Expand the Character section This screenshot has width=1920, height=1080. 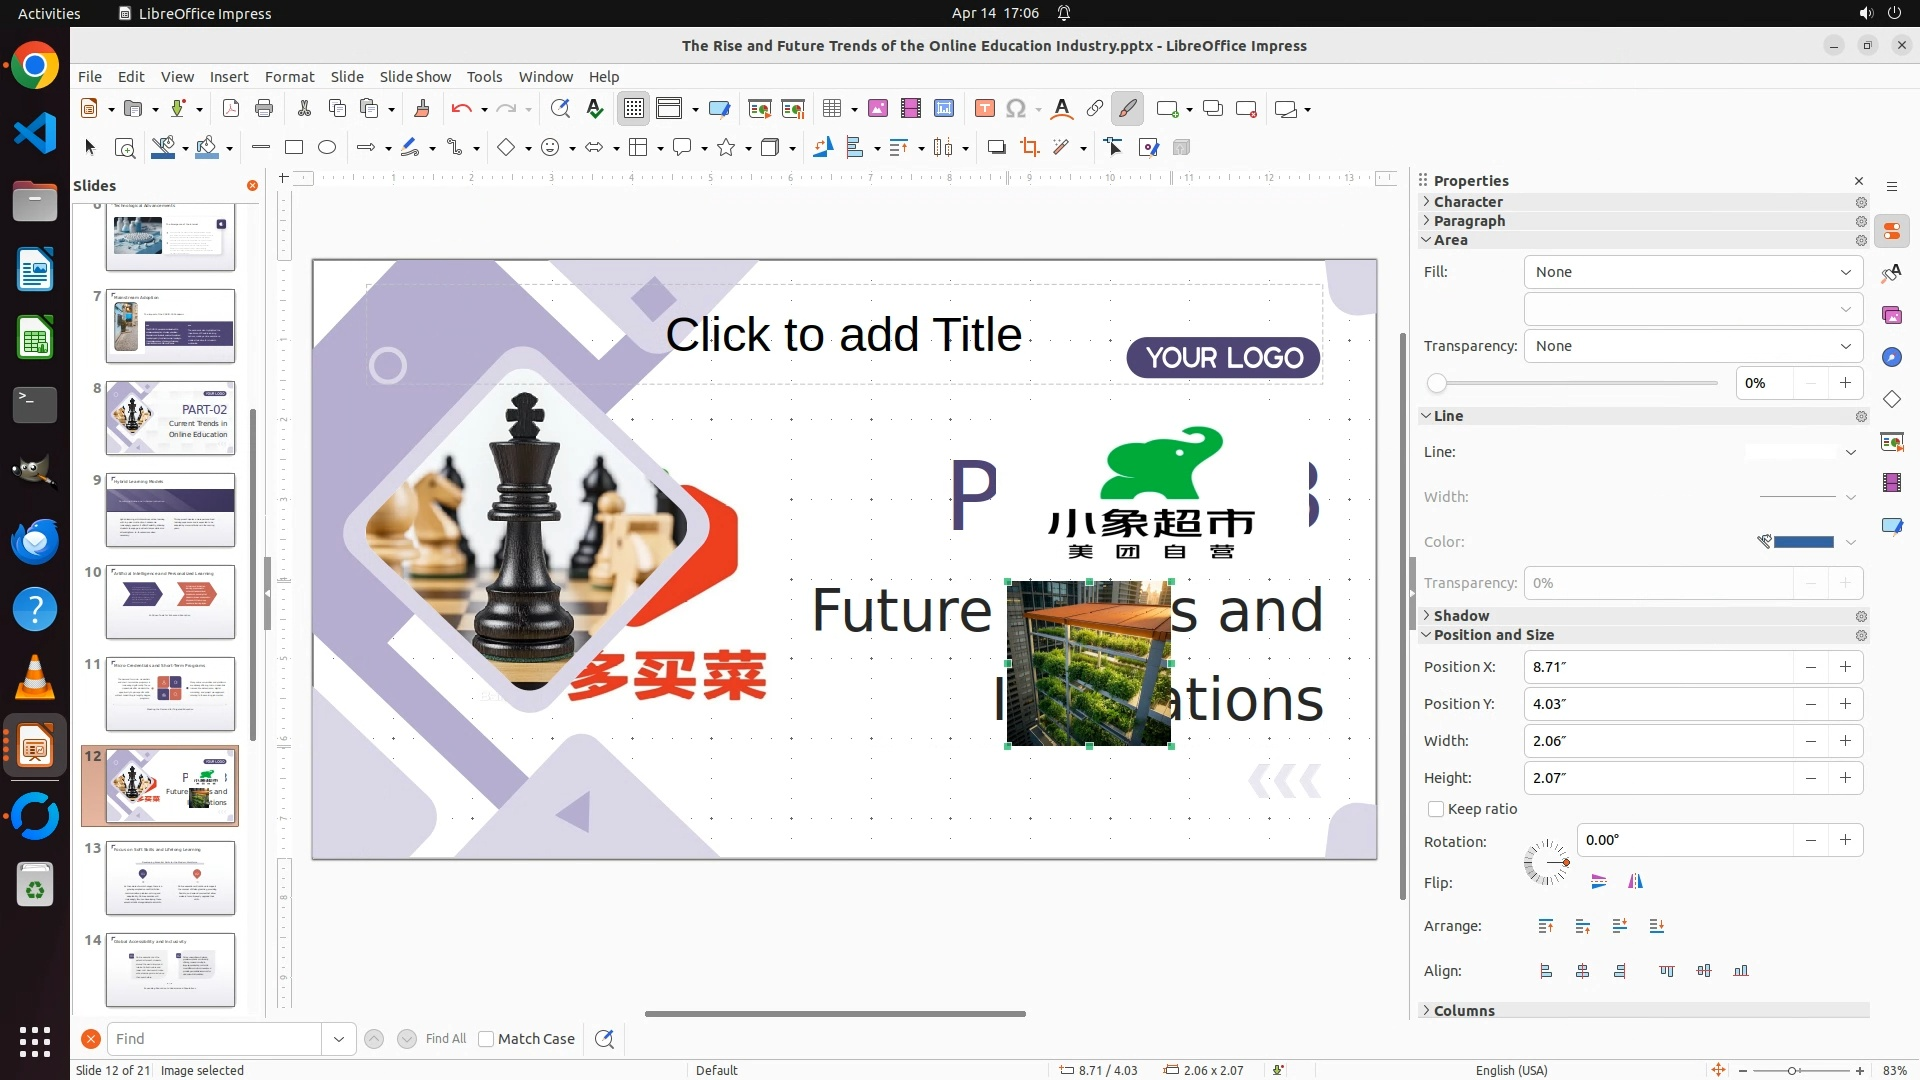tap(1467, 202)
